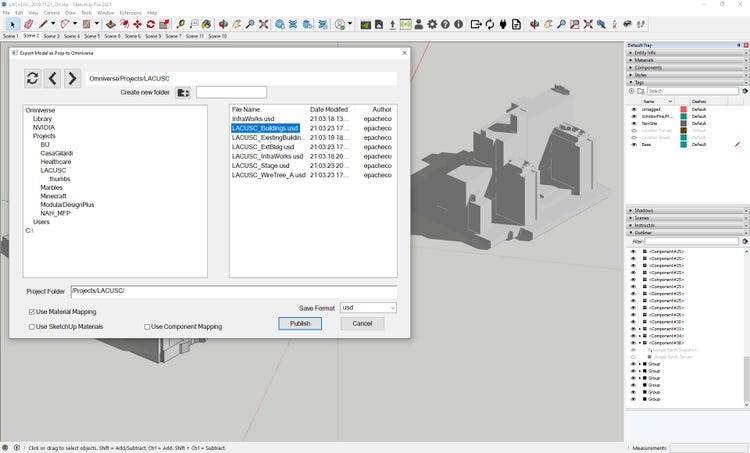Open the Extensions menu
750x453 pixels.
click(129, 13)
